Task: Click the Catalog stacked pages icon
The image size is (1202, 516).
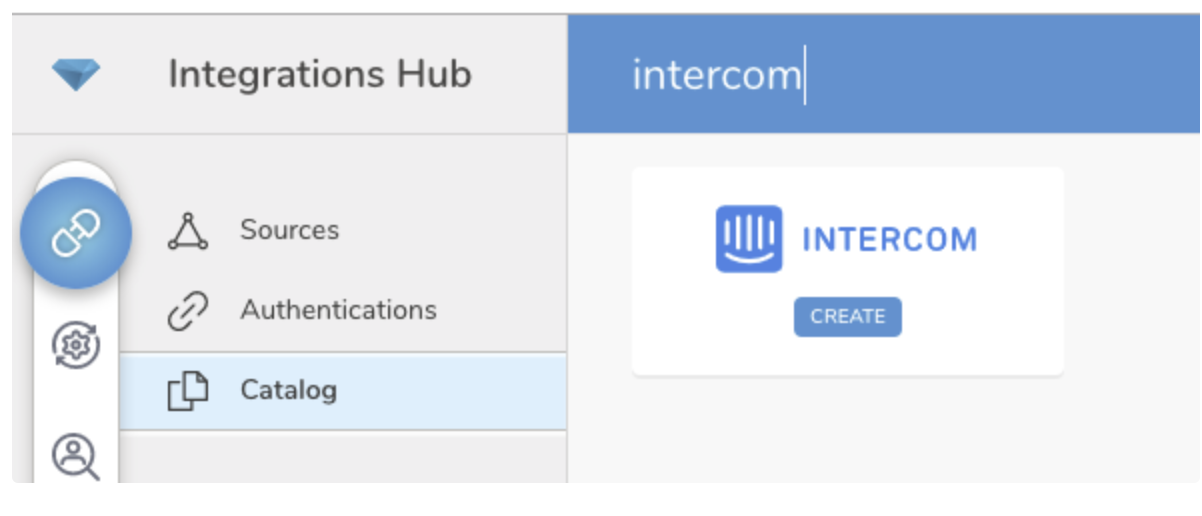Action: 187,390
